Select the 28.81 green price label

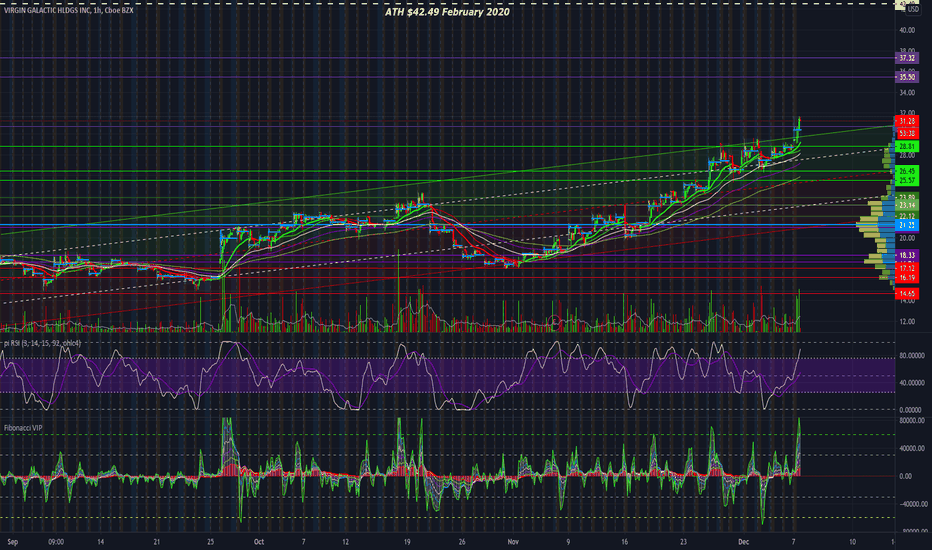tap(907, 146)
